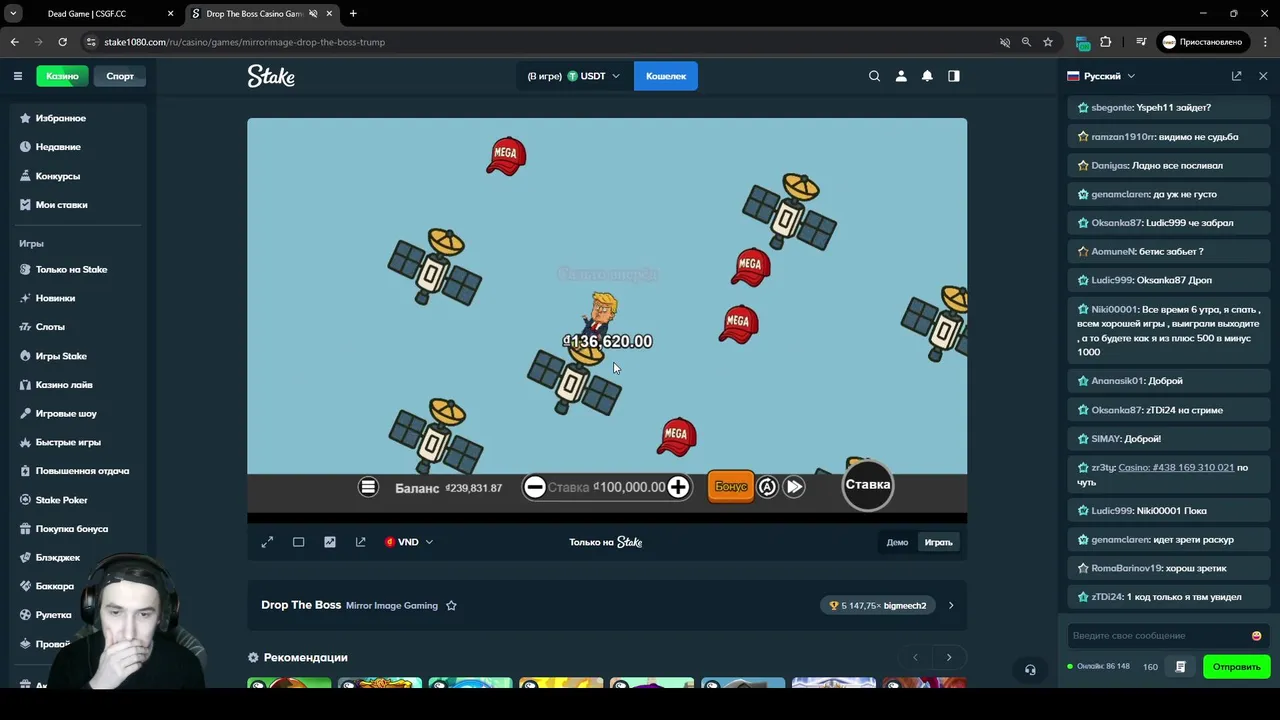Bookmark this page with star icon
The height and width of the screenshot is (720, 1280).
[1048, 42]
